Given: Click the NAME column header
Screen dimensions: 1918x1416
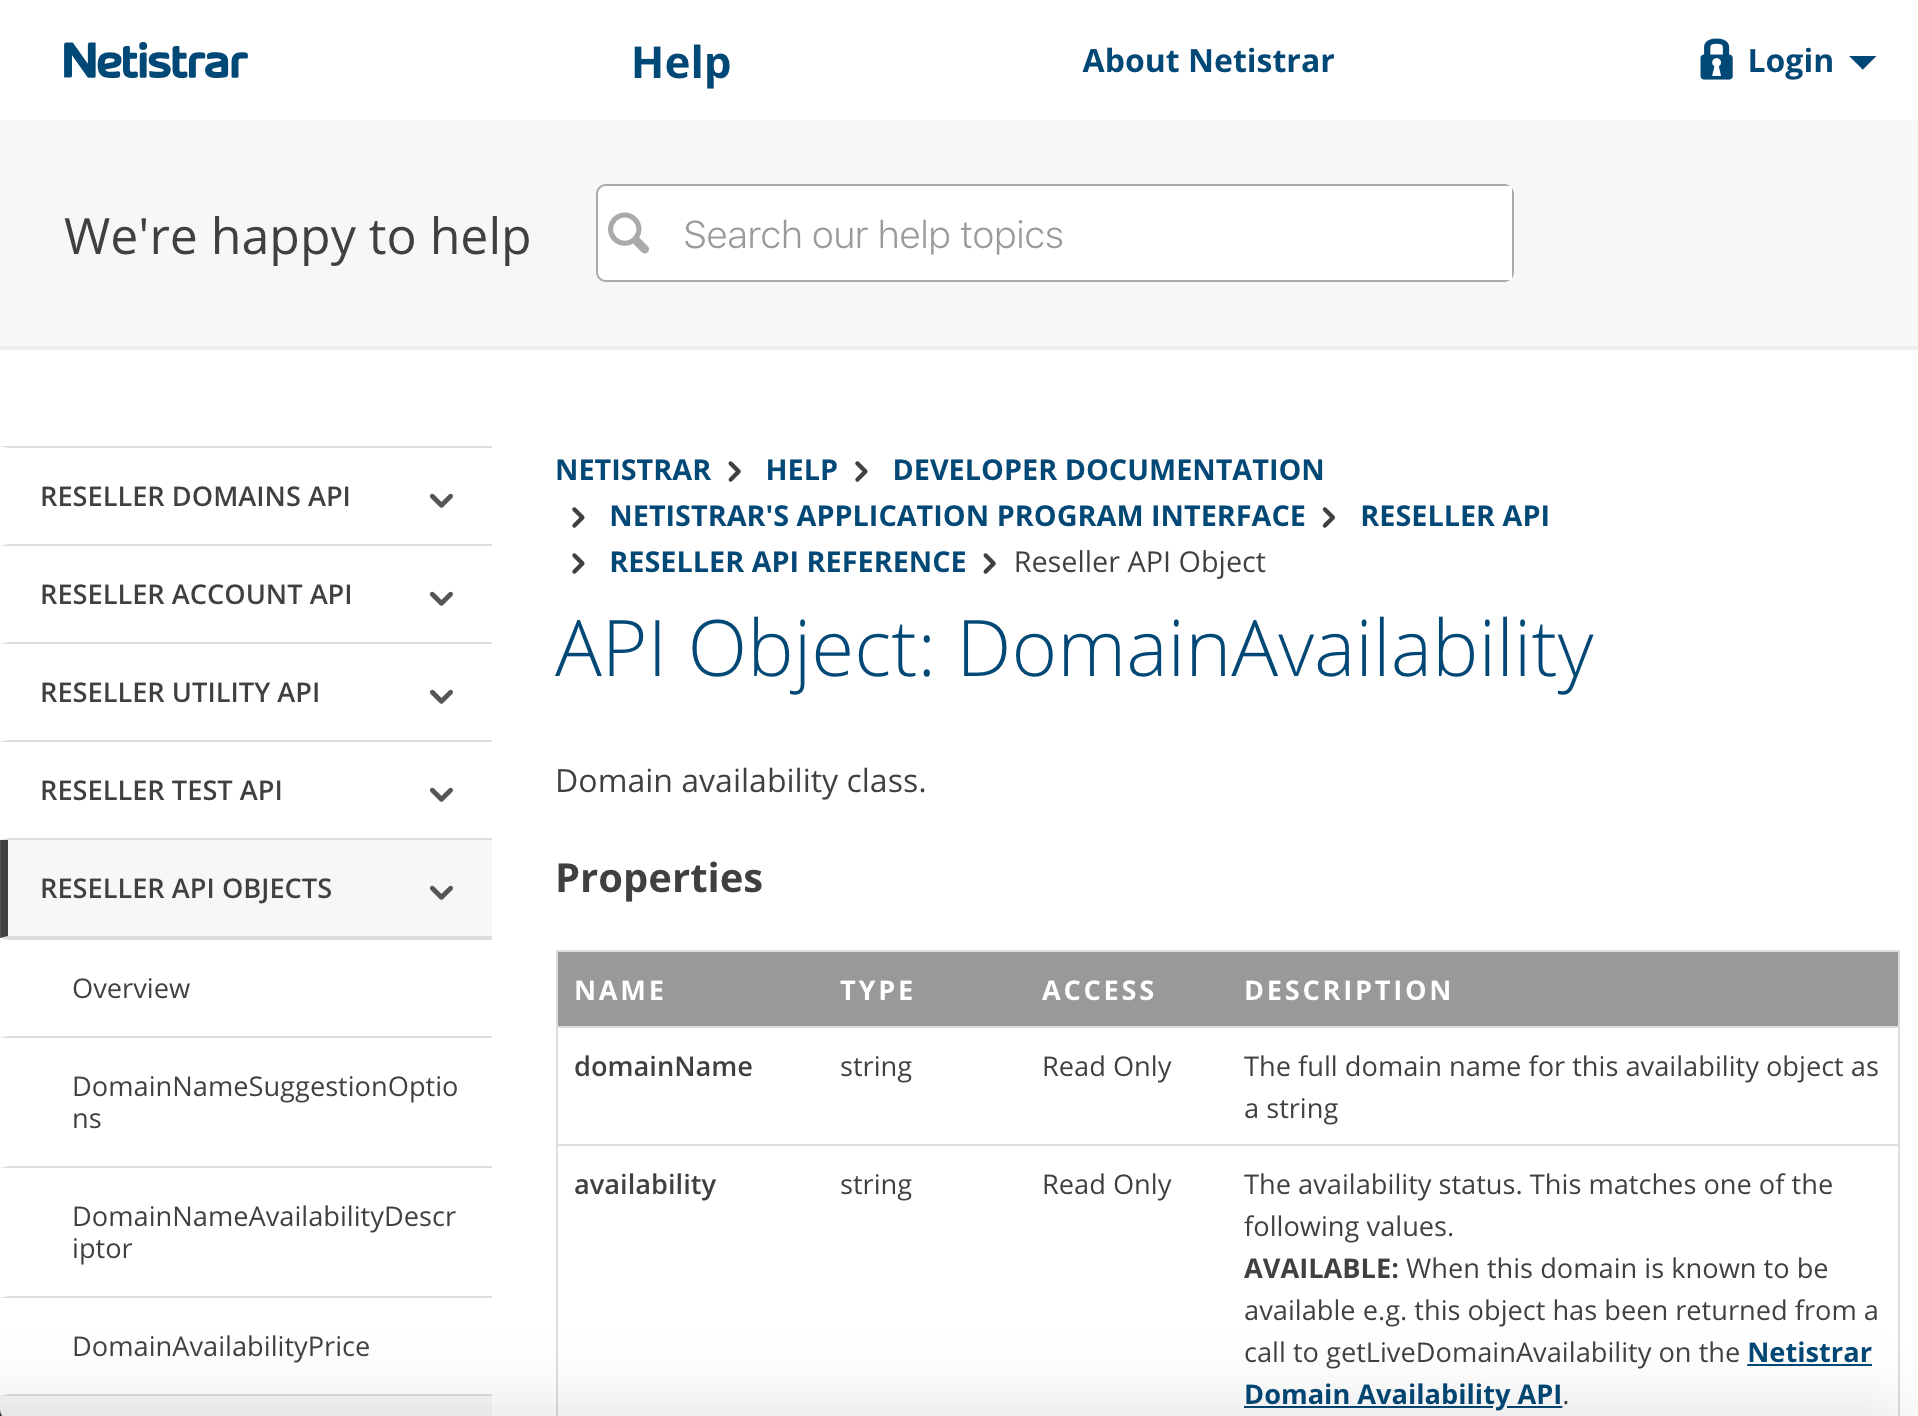Looking at the screenshot, I should coord(620,990).
